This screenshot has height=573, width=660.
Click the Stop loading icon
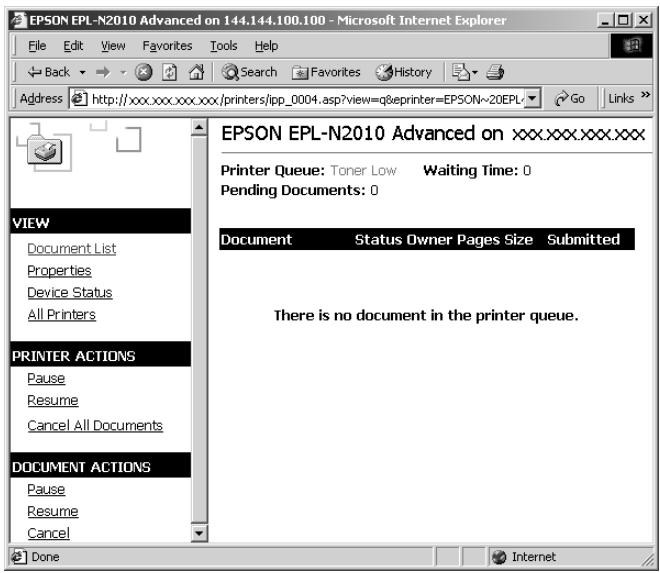pos(143,72)
